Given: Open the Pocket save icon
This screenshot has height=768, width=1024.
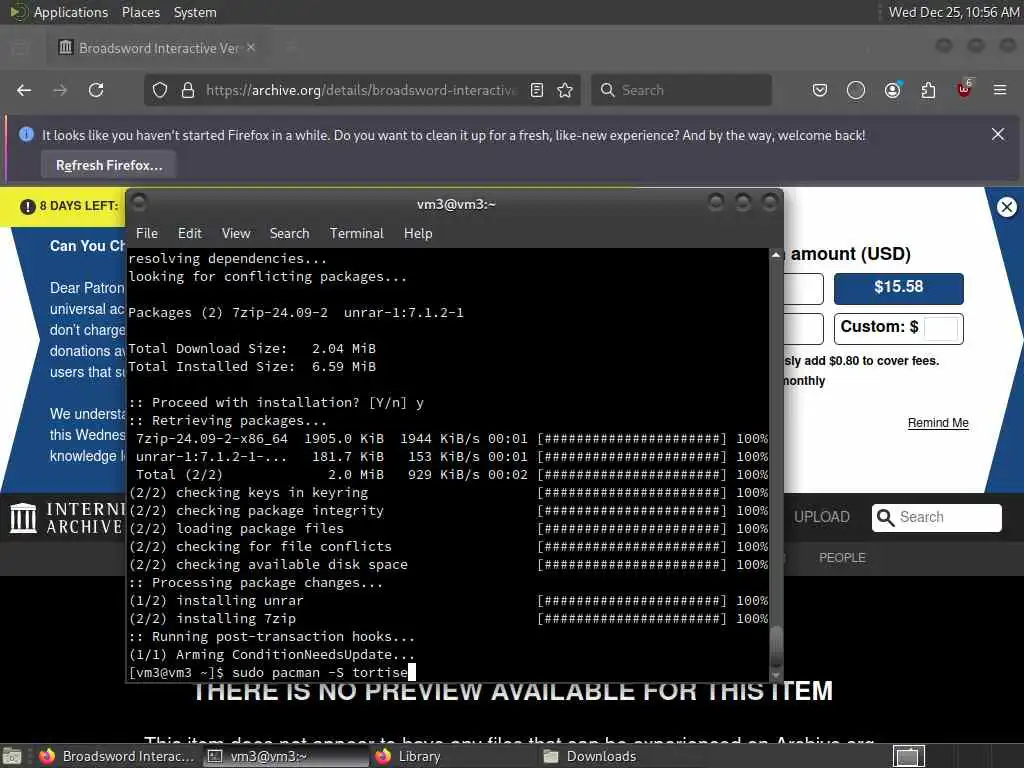Looking at the screenshot, I should click(820, 90).
